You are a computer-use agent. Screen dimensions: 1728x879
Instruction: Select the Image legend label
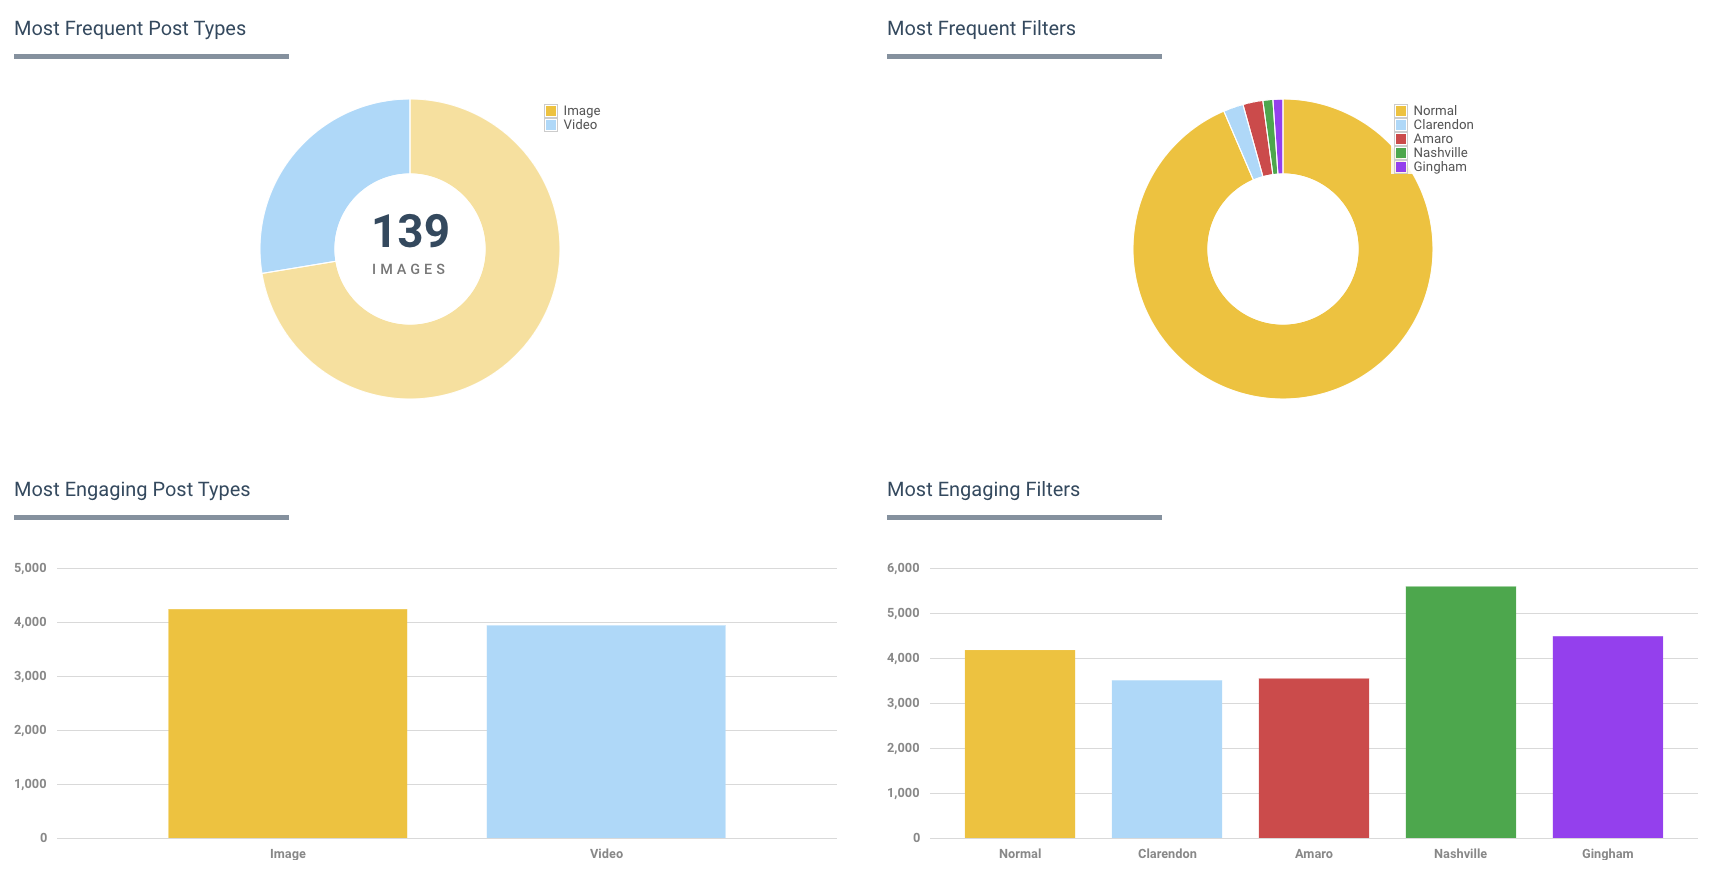(581, 111)
